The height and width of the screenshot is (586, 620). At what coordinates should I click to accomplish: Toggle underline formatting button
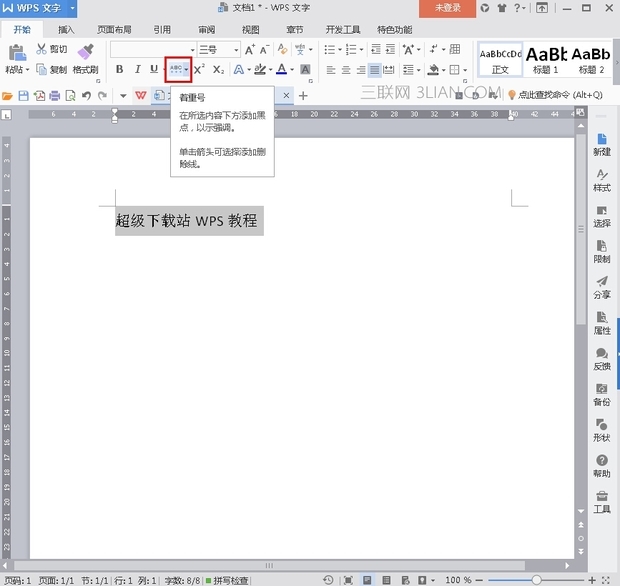(x=153, y=70)
